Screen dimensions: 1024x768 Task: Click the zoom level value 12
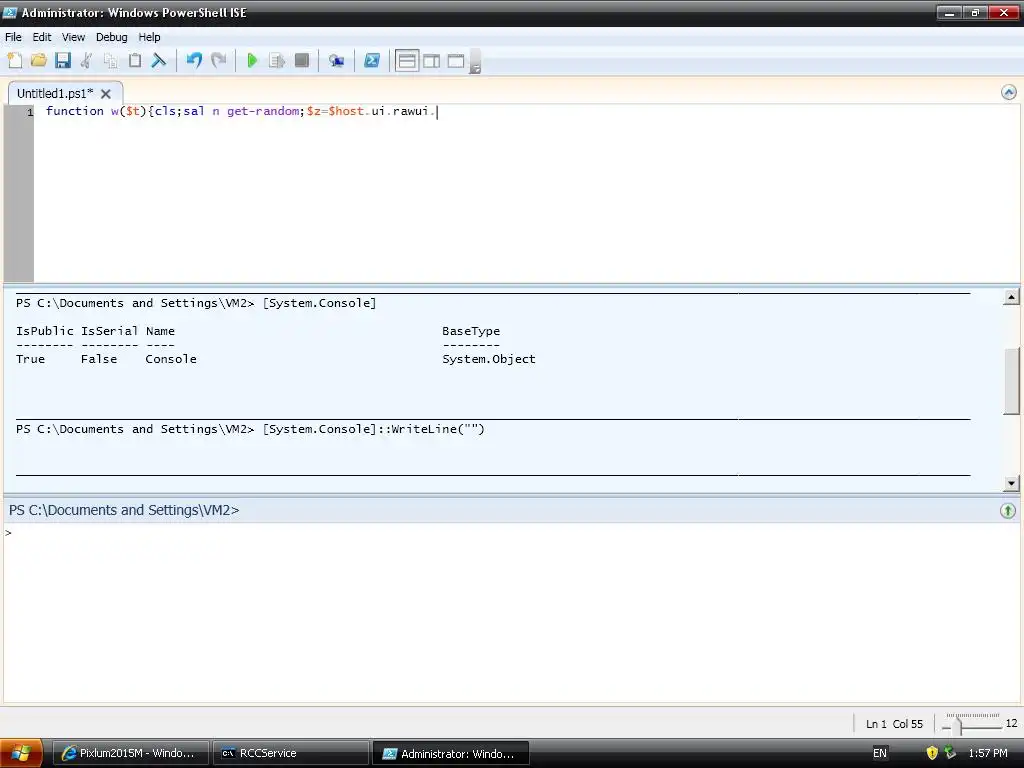[1012, 724]
